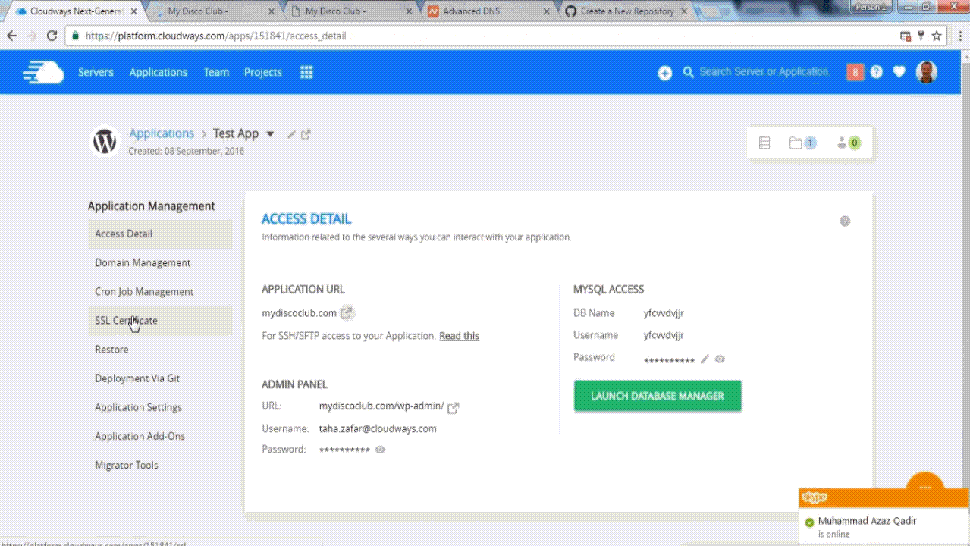Click Launch Database Manager button
The height and width of the screenshot is (546, 970).
coord(658,396)
